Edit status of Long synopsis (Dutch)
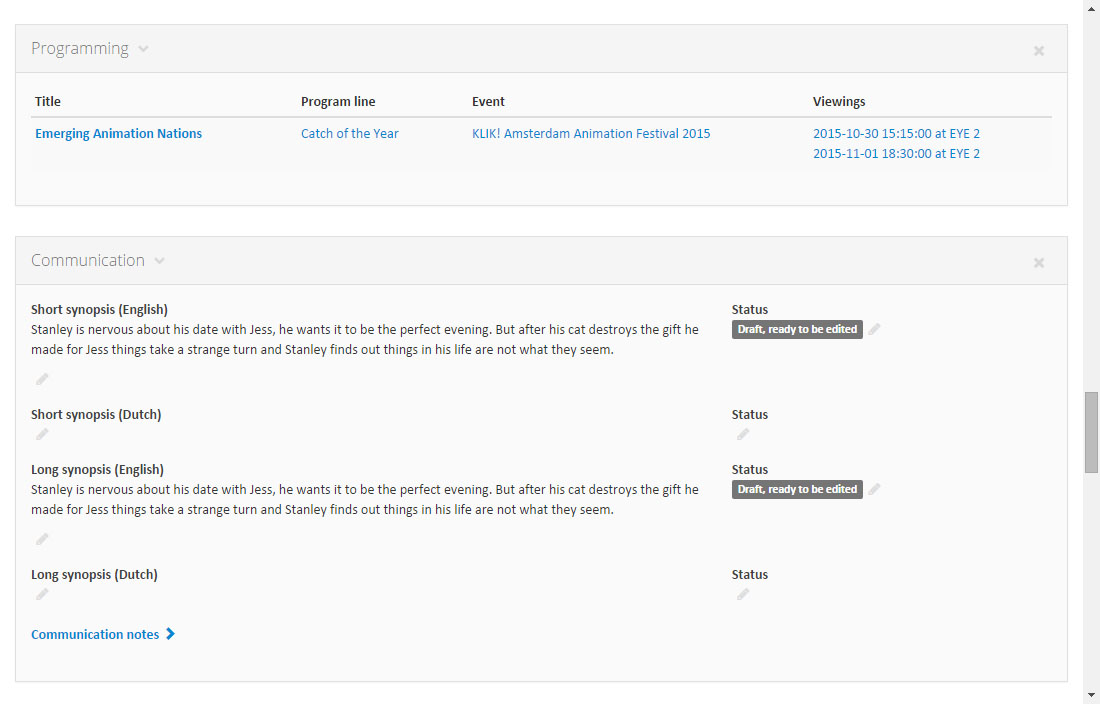This screenshot has width=1100, height=704. [x=743, y=594]
